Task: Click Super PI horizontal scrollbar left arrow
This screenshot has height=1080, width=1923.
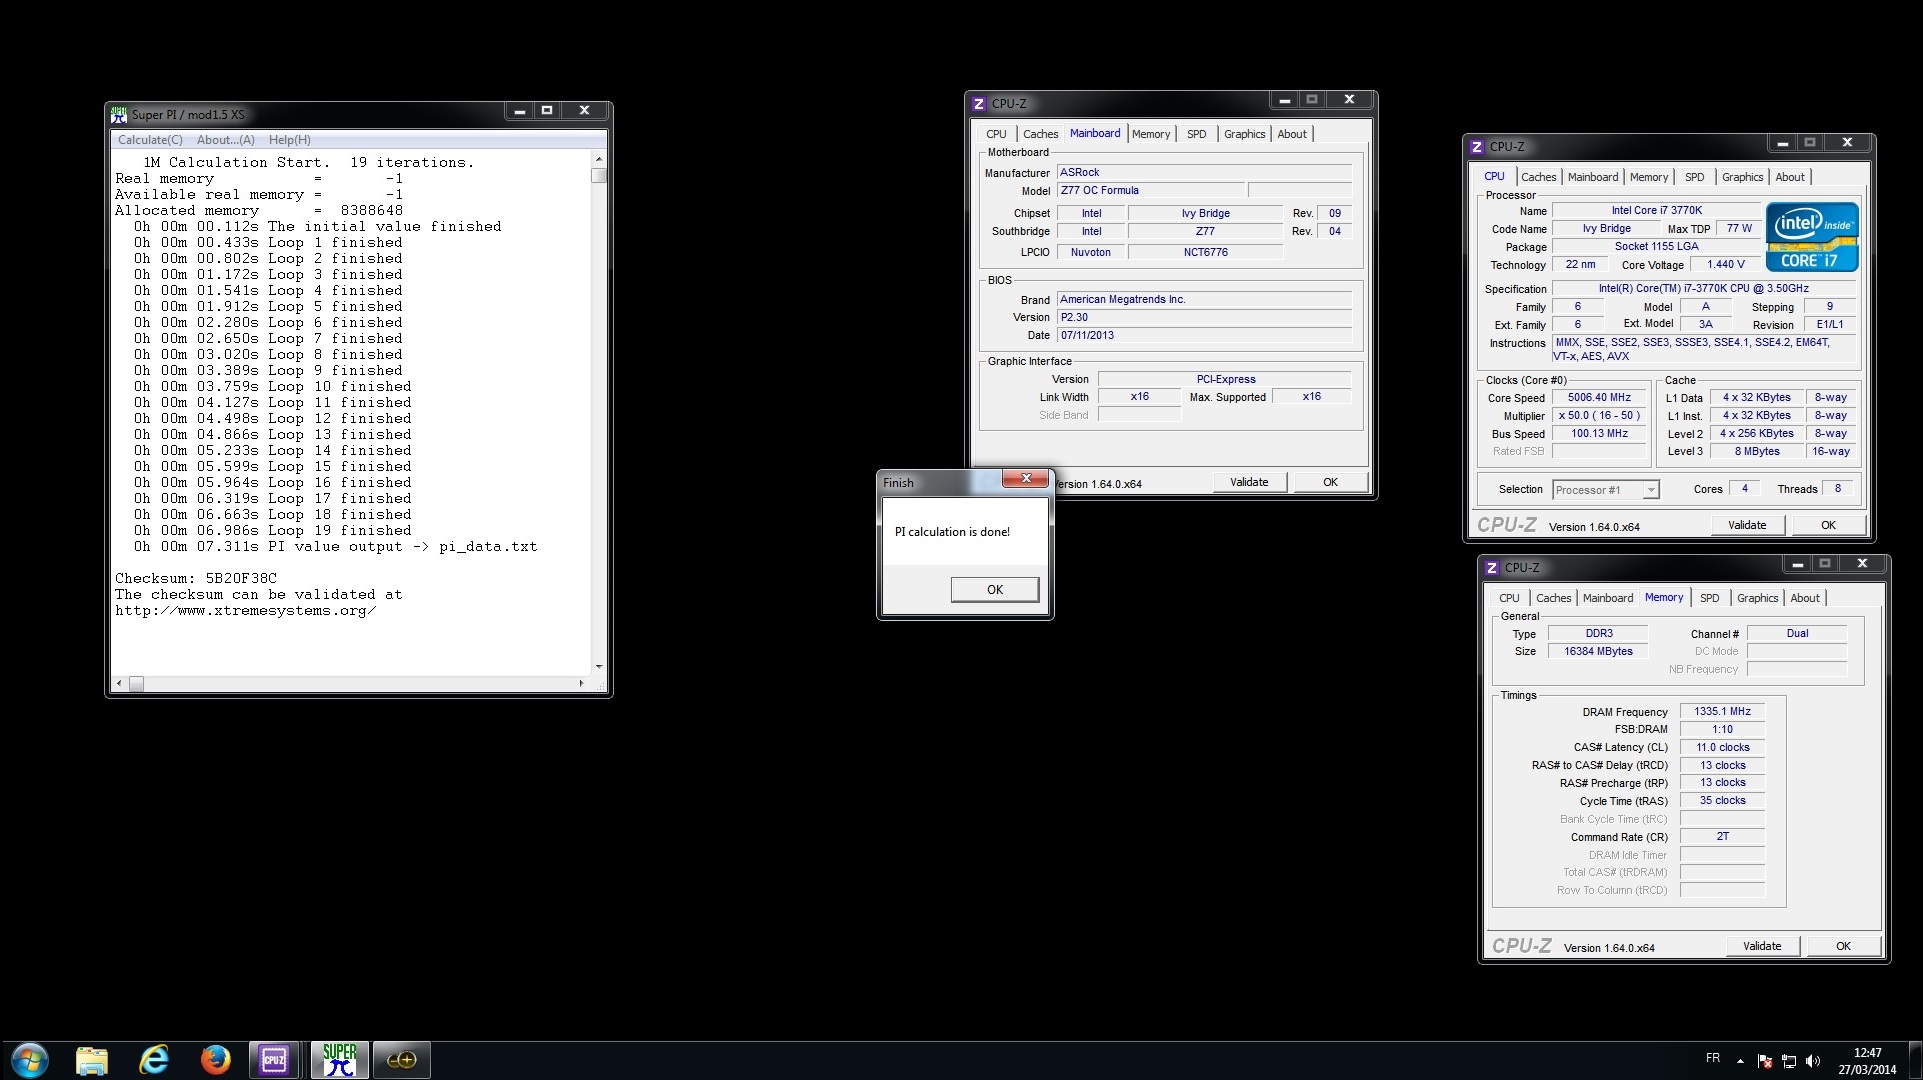Action: coord(119,684)
